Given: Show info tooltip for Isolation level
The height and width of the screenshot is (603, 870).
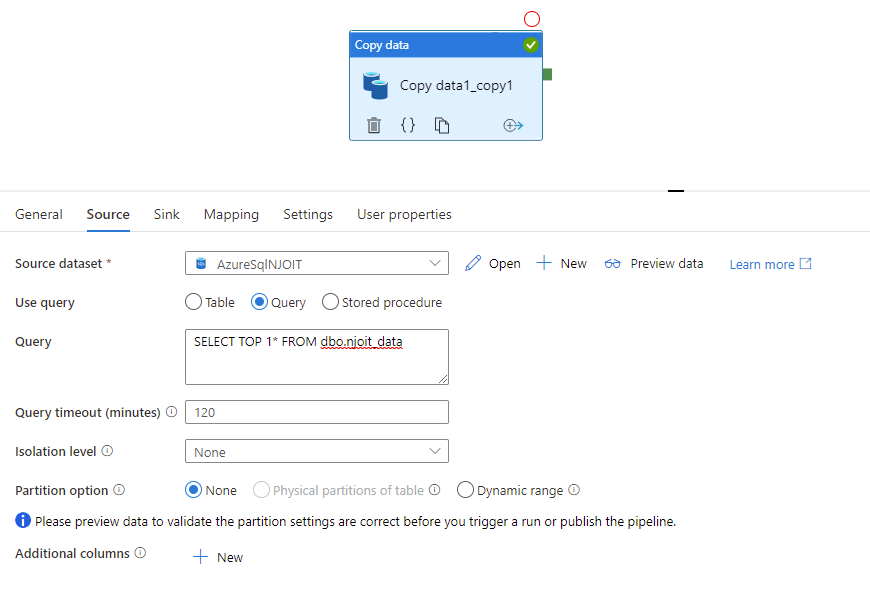Looking at the screenshot, I should pos(107,450).
